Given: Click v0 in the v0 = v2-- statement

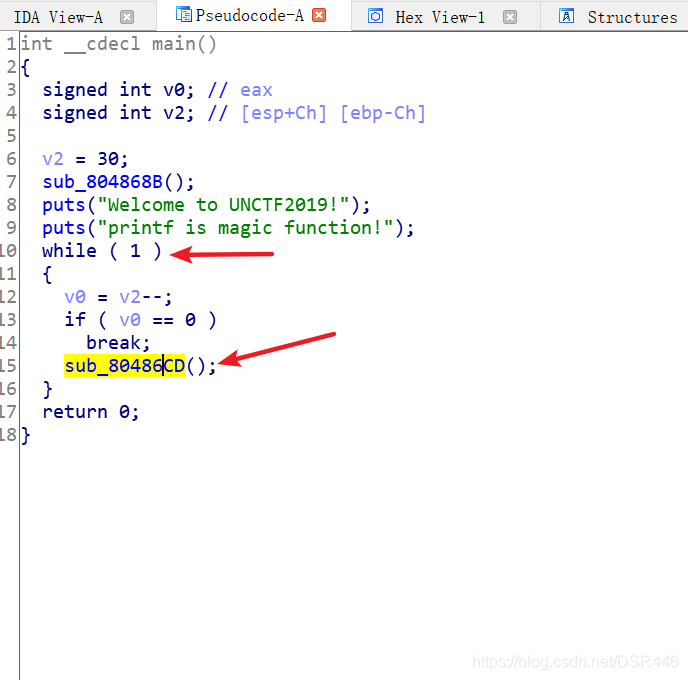Looking at the screenshot, I should click(x=75, y=297).
